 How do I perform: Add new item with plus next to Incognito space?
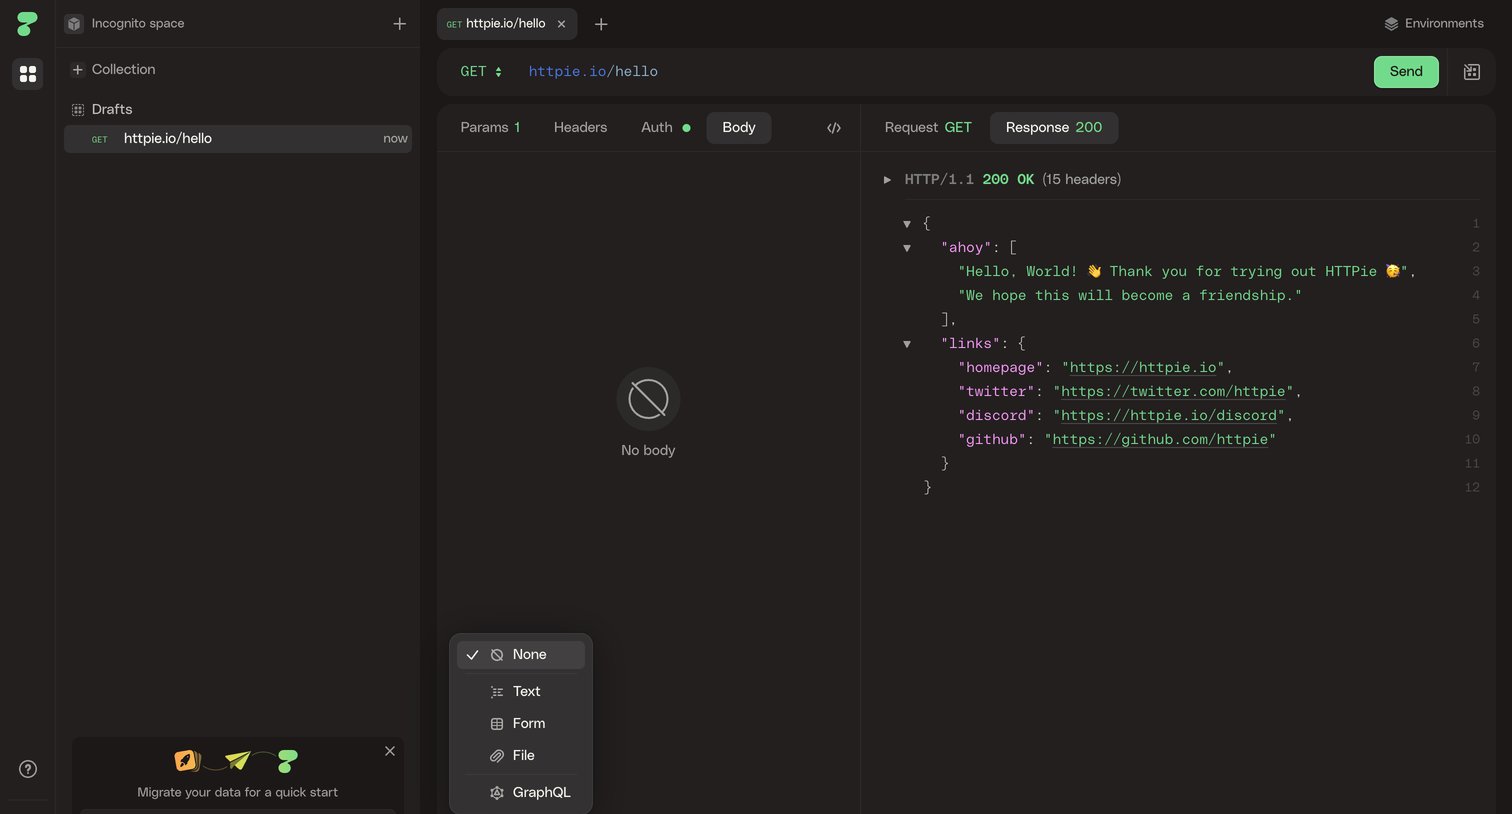400,24
